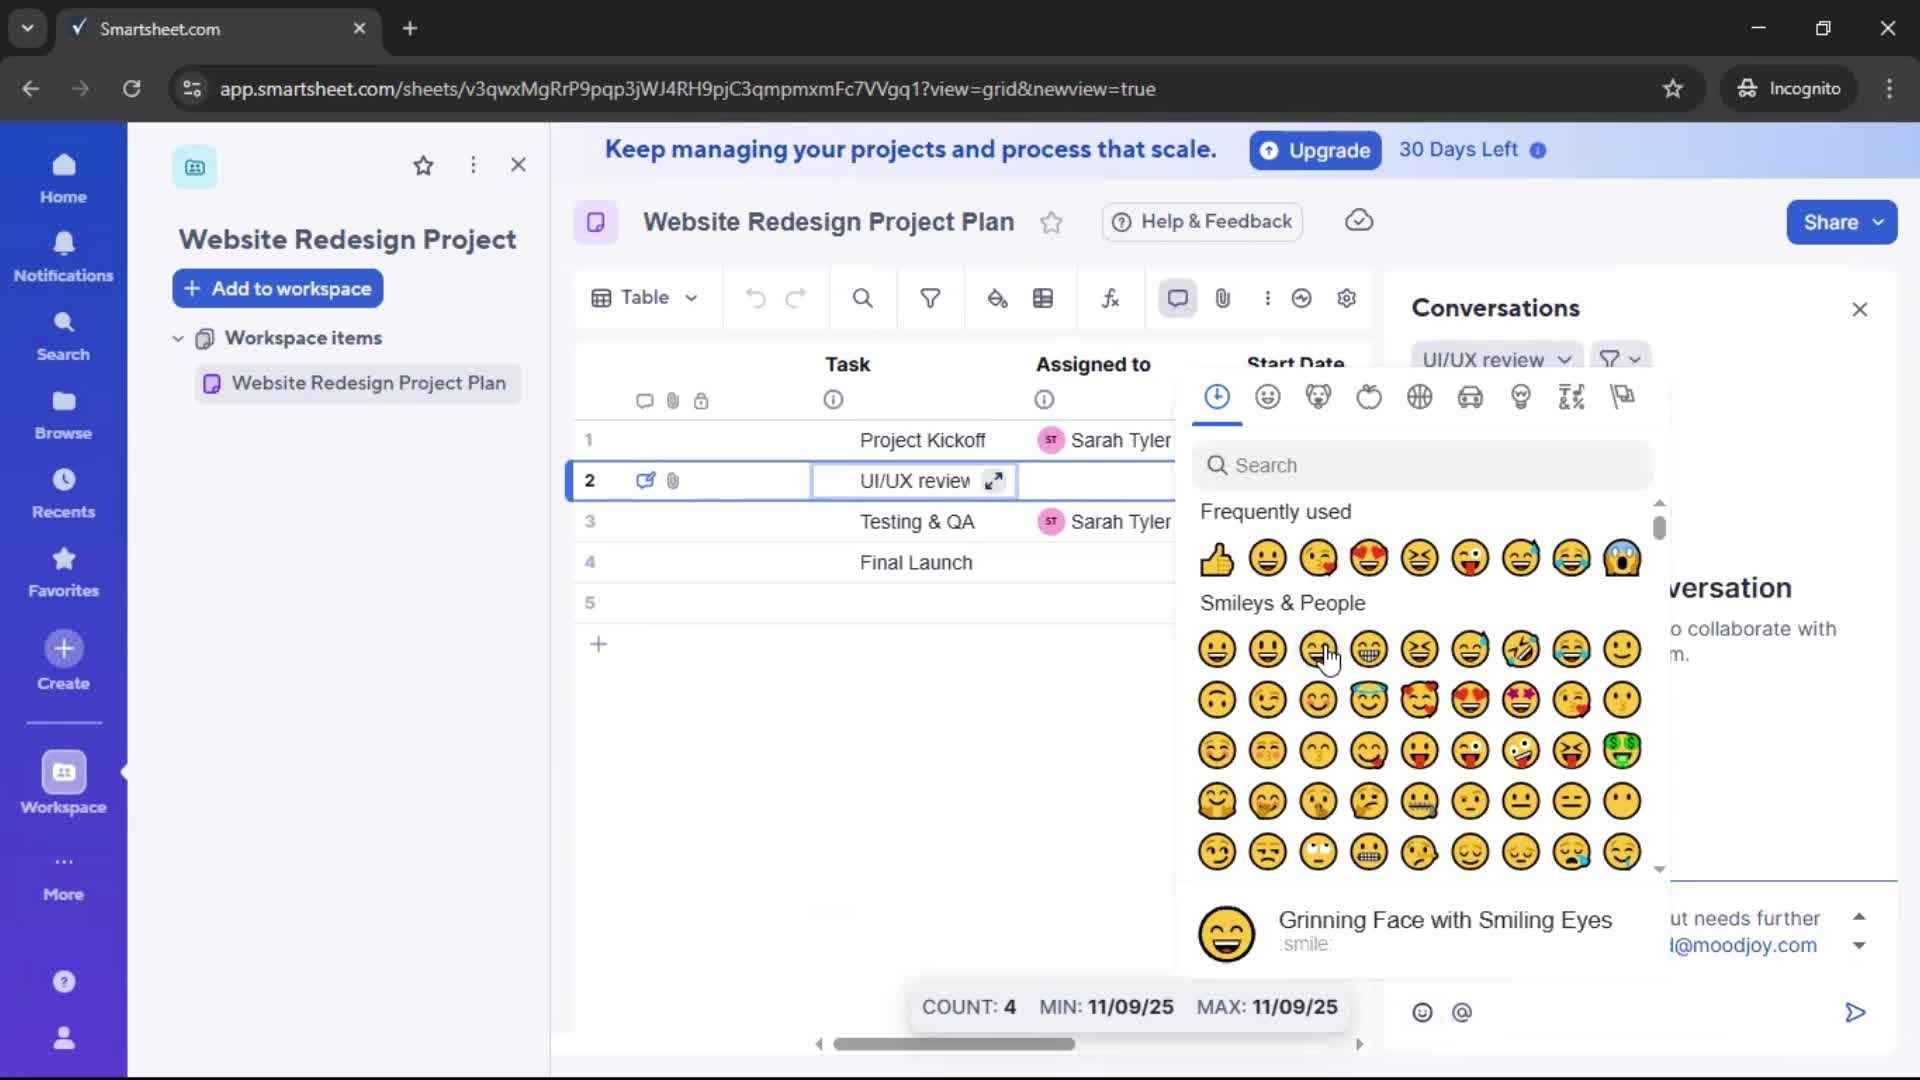Collapse the Workspace items tree
The height and width of the screenshot is (1080, 1920).
pos(177,338)
